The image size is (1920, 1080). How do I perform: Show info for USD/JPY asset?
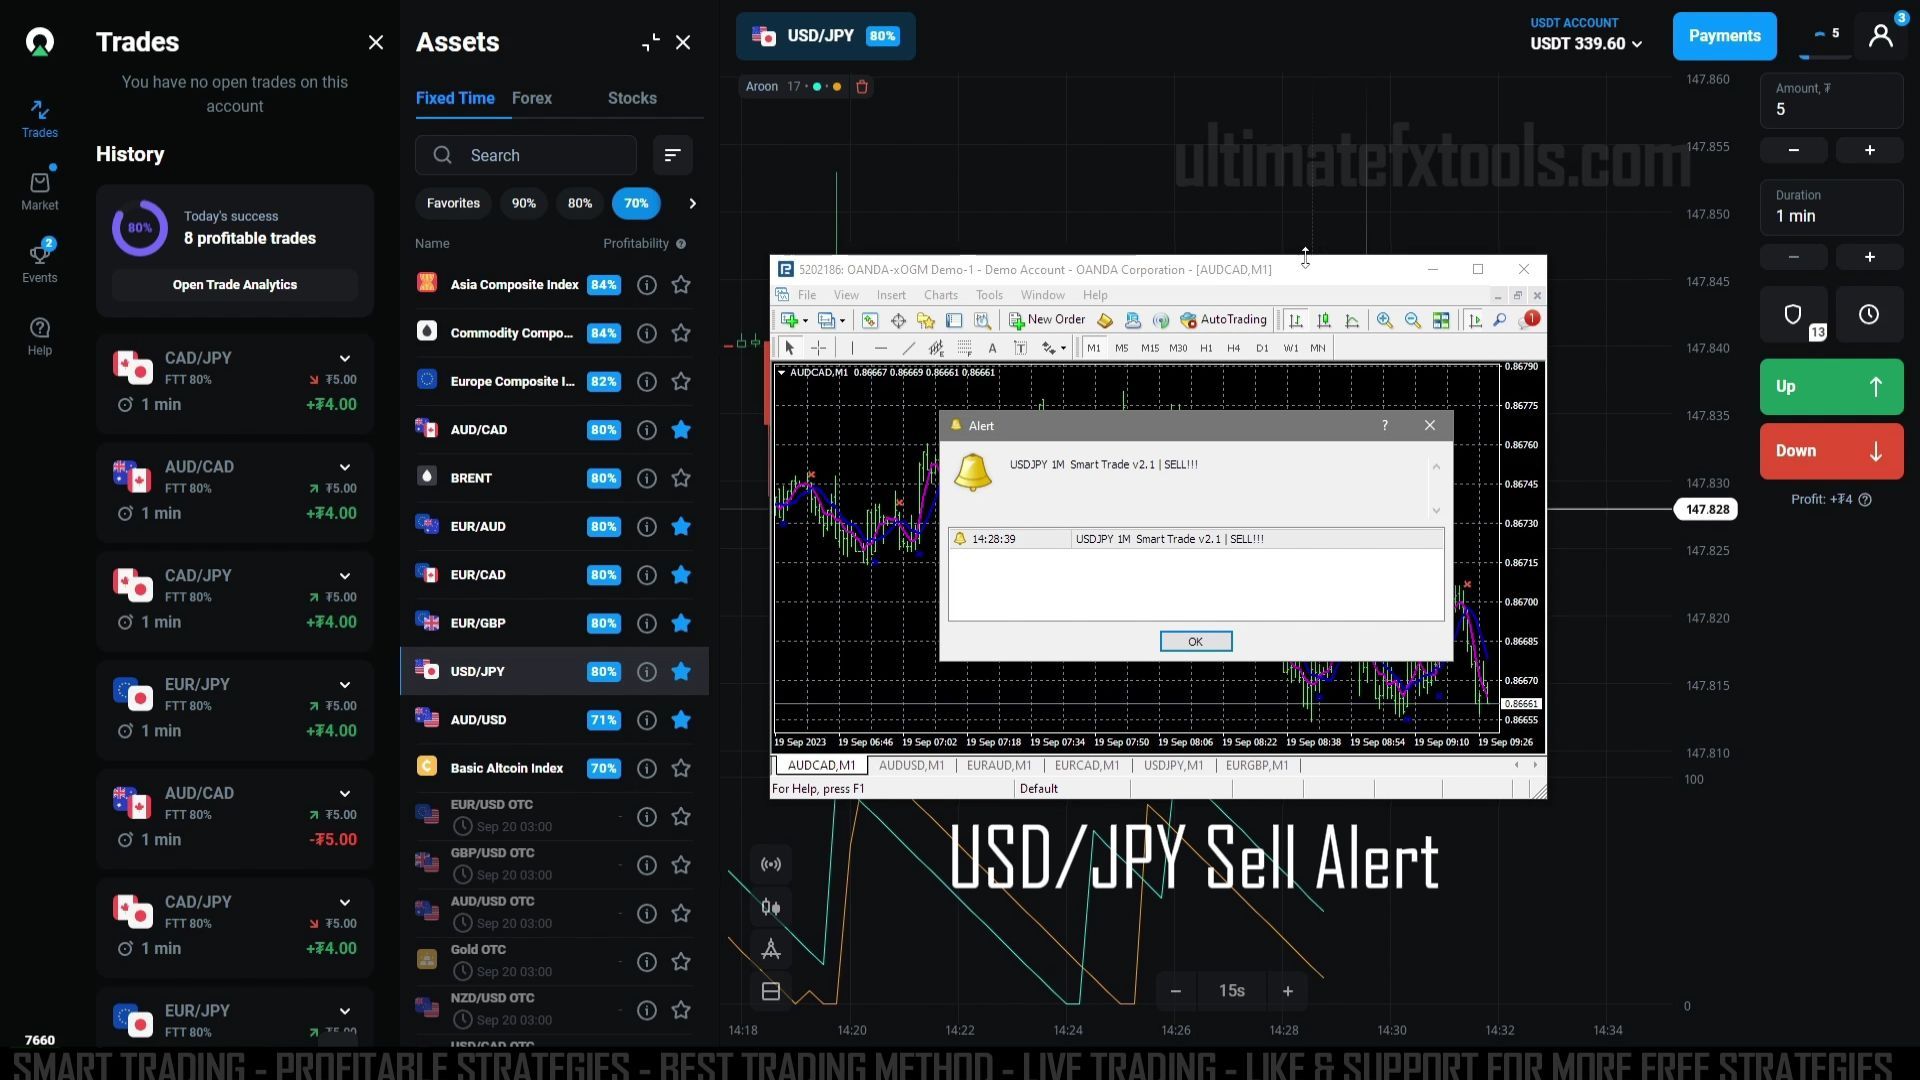[x=647, y=672]
